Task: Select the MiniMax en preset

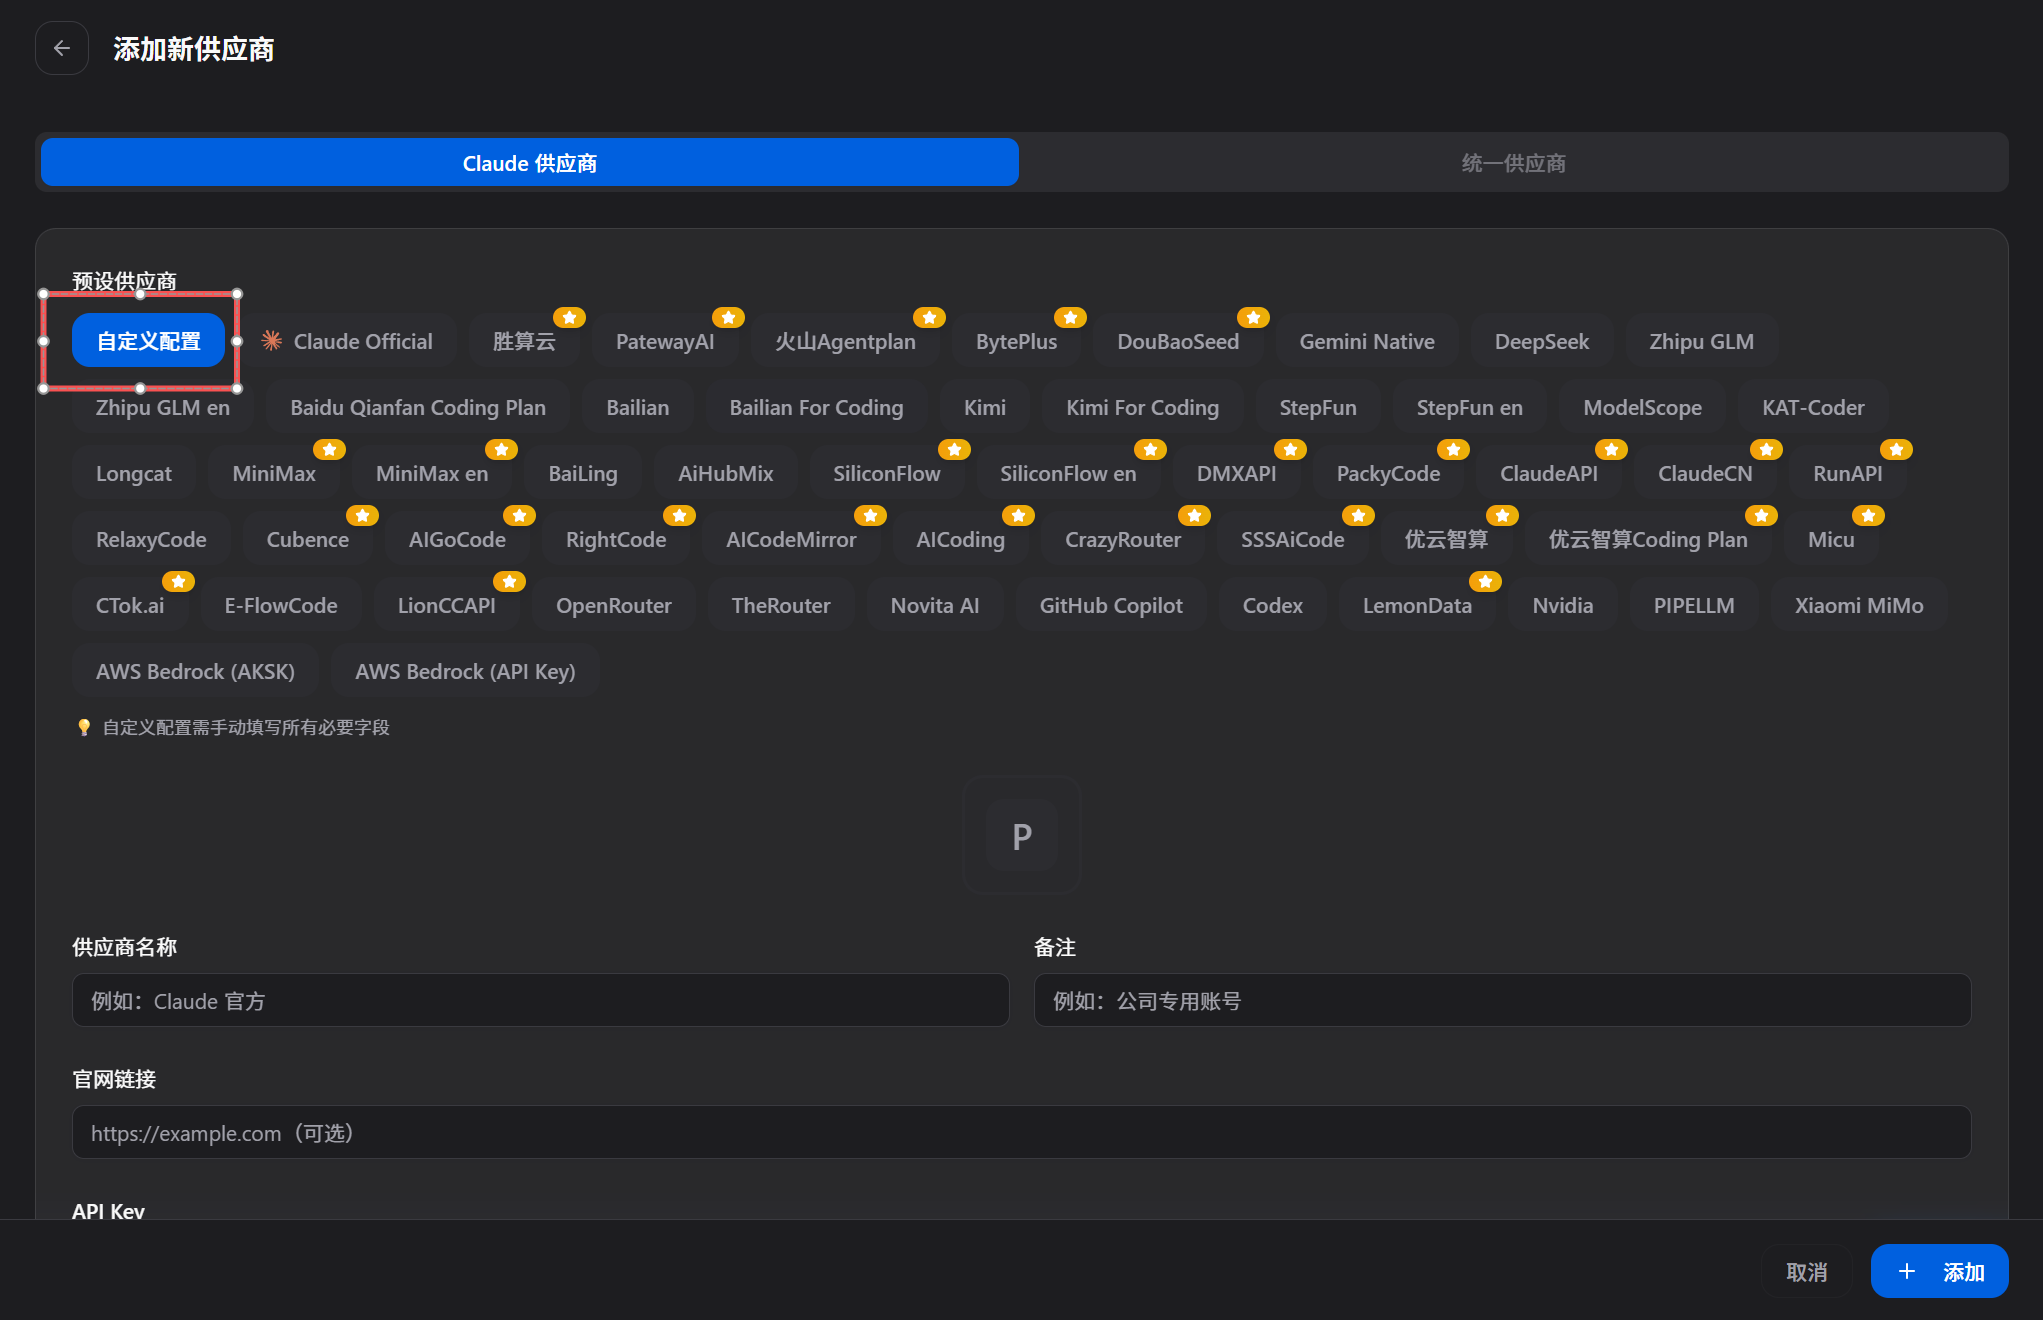Action: (x=432, y=473)
